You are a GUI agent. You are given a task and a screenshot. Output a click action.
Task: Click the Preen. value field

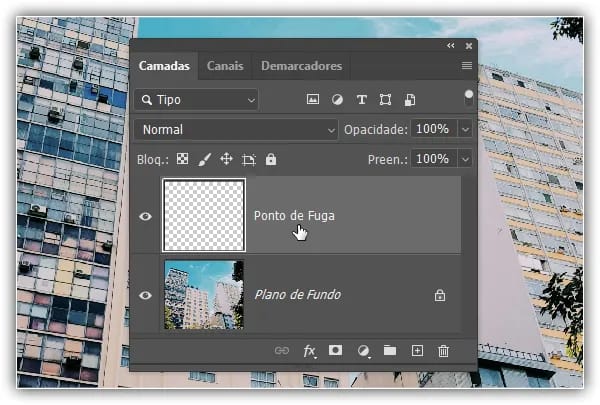[434, 159]
